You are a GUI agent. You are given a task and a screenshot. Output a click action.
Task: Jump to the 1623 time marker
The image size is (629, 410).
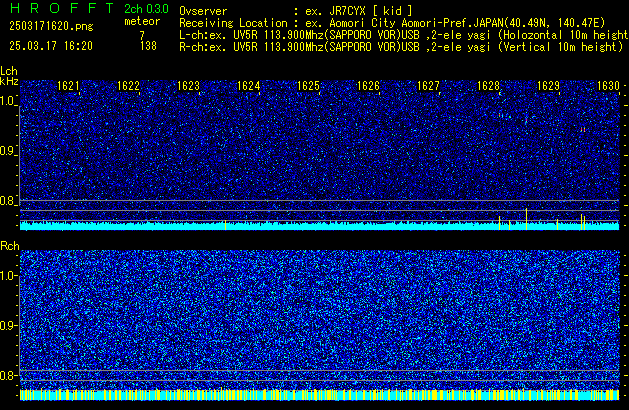188,86
